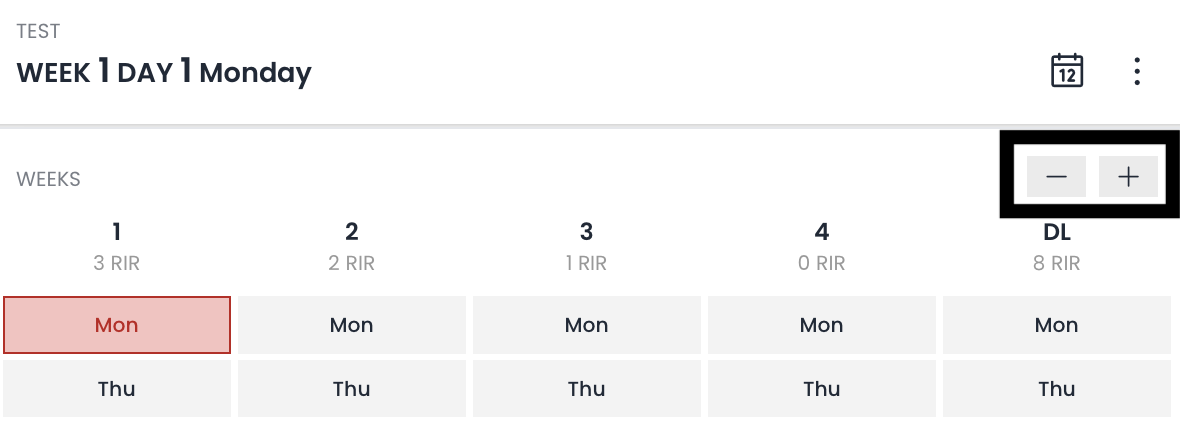Screen dimensions: 1180x430
Task: Click the week 1 column header
Action: click(117, 245)
